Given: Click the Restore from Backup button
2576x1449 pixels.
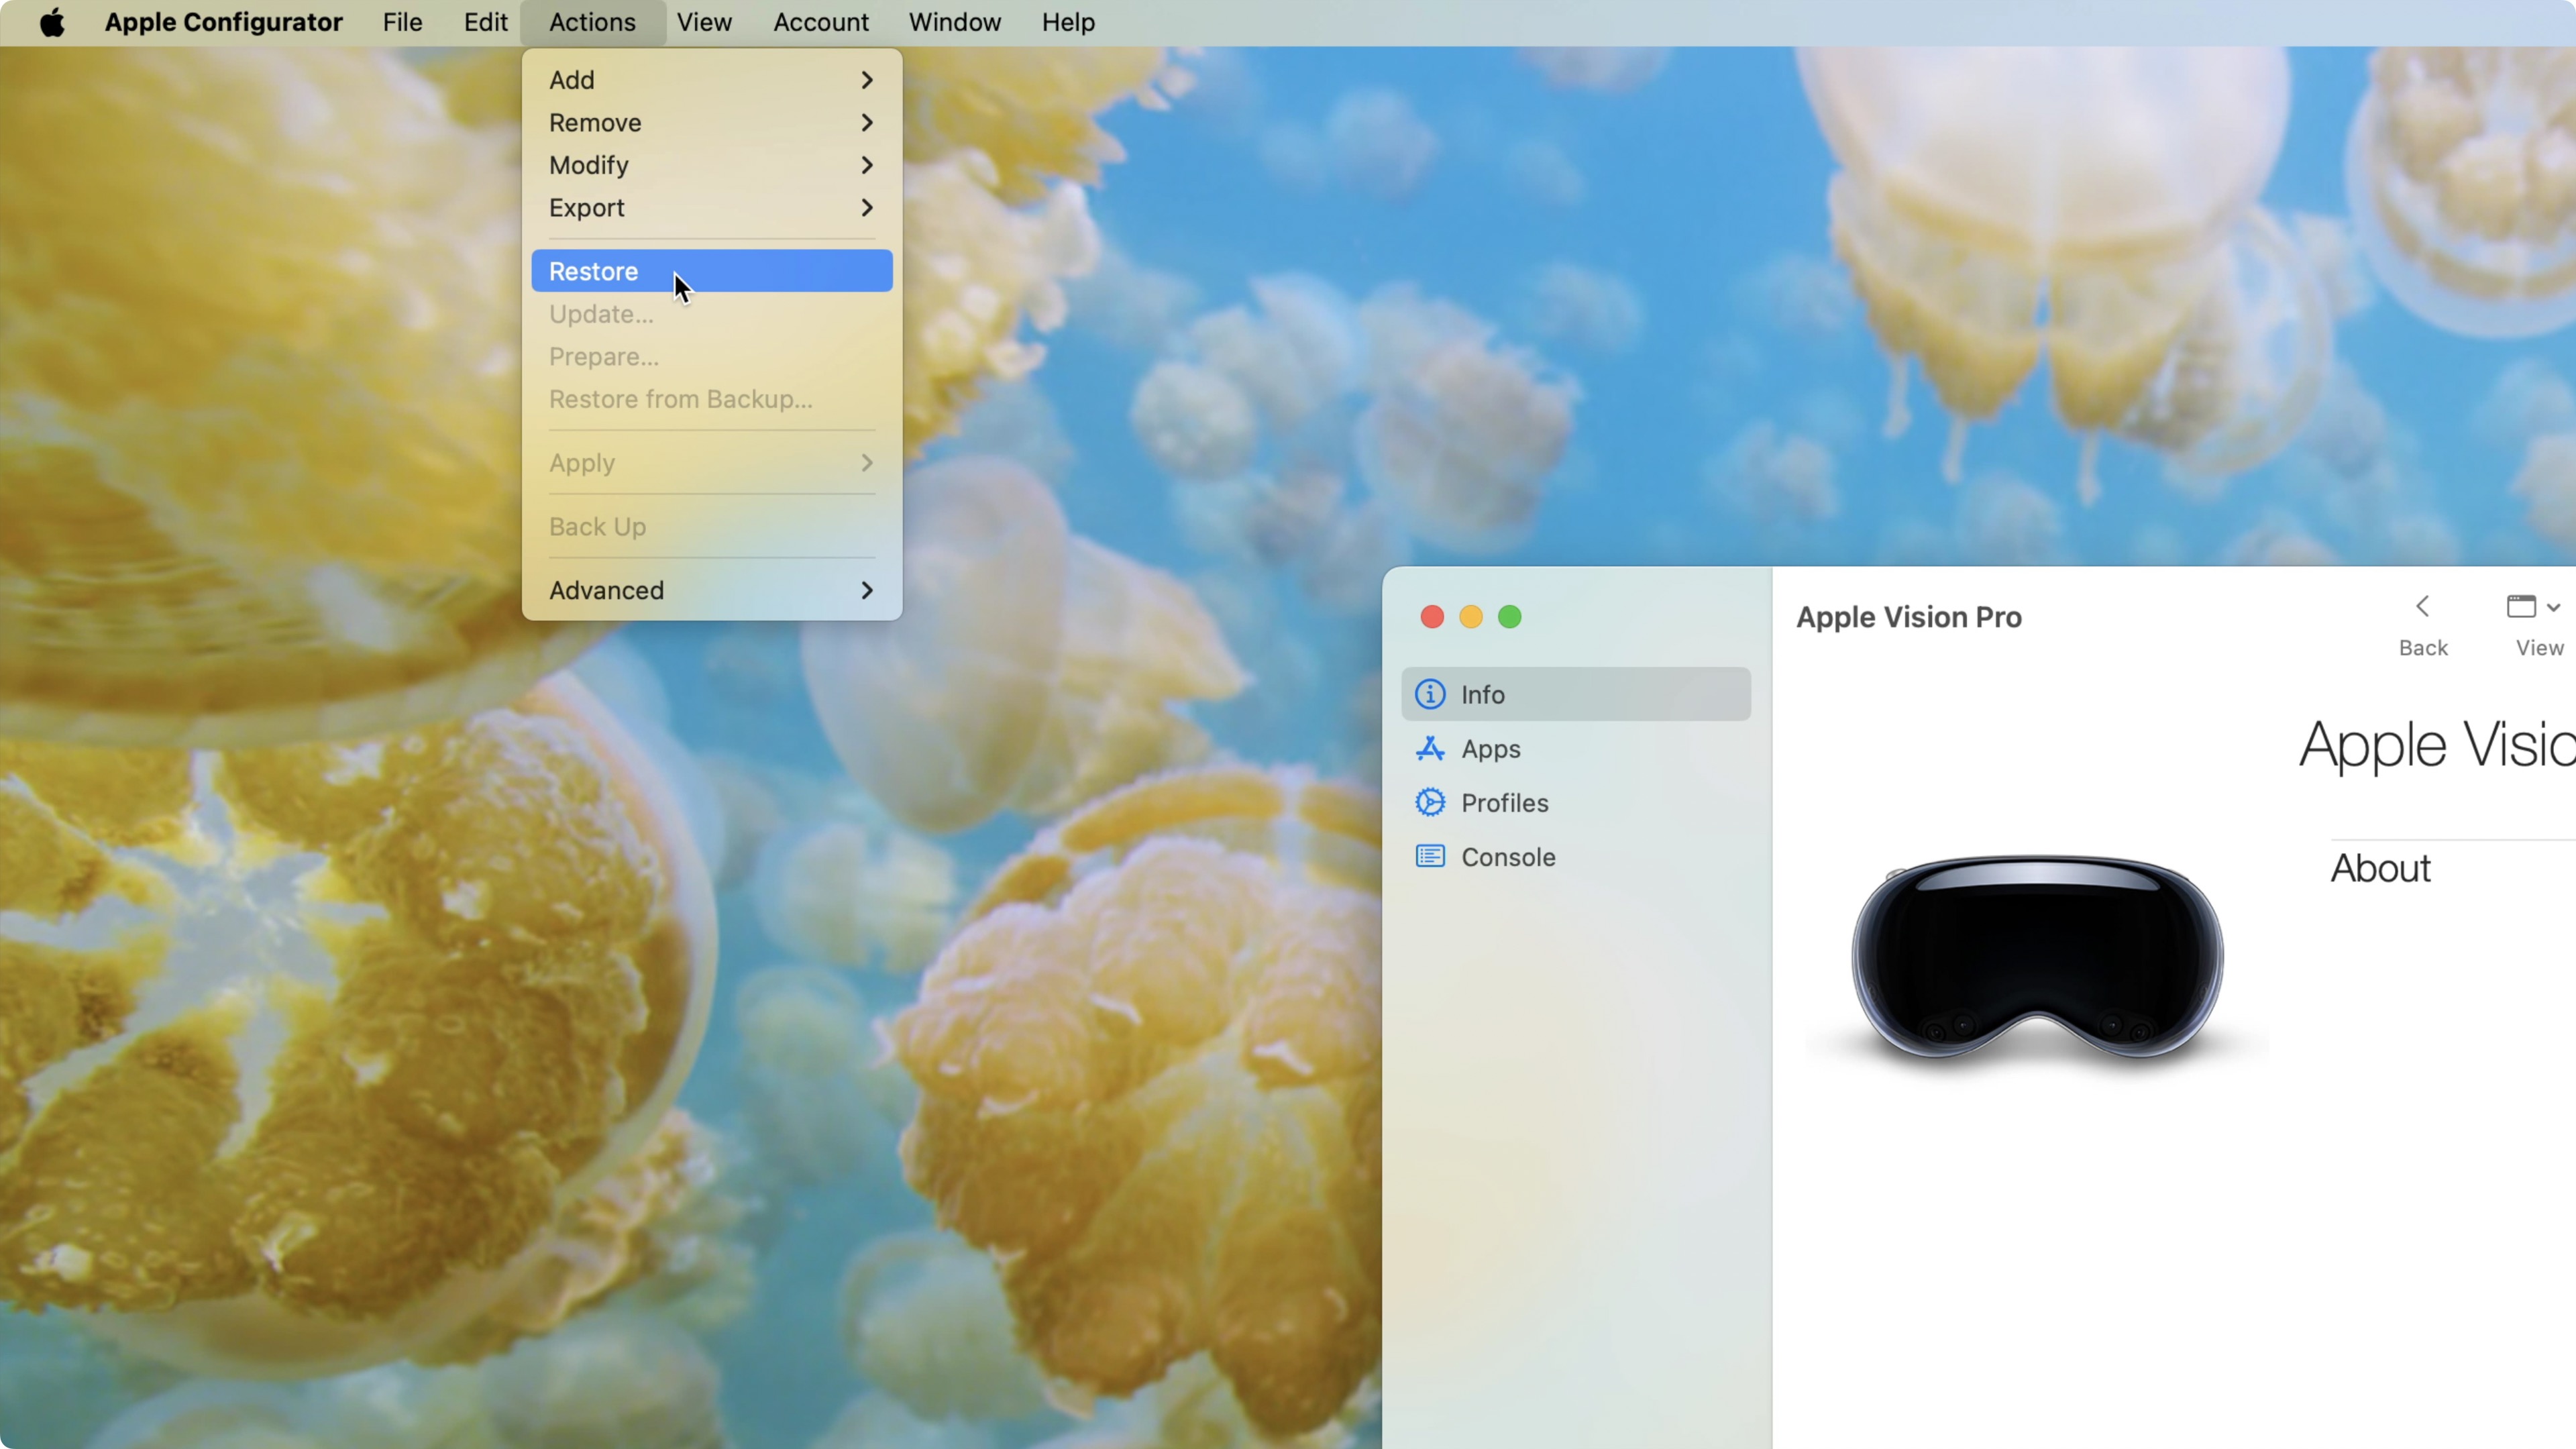Looking at the screenshot, I should point(681,398).
